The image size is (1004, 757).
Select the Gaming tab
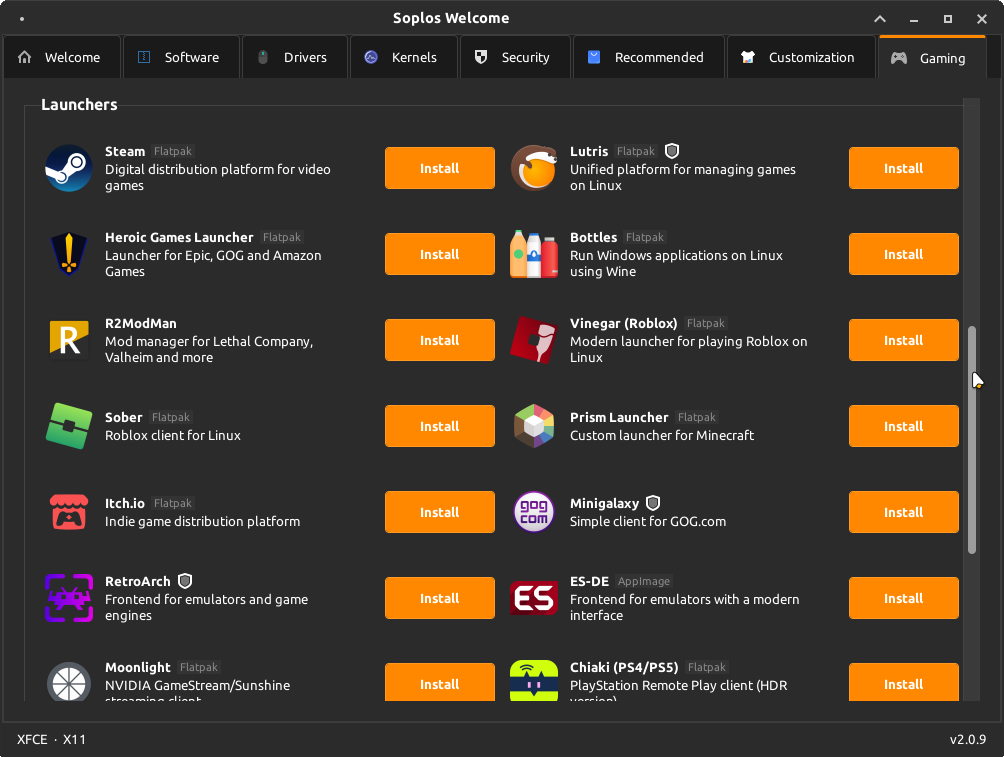(x=932, y=58)
